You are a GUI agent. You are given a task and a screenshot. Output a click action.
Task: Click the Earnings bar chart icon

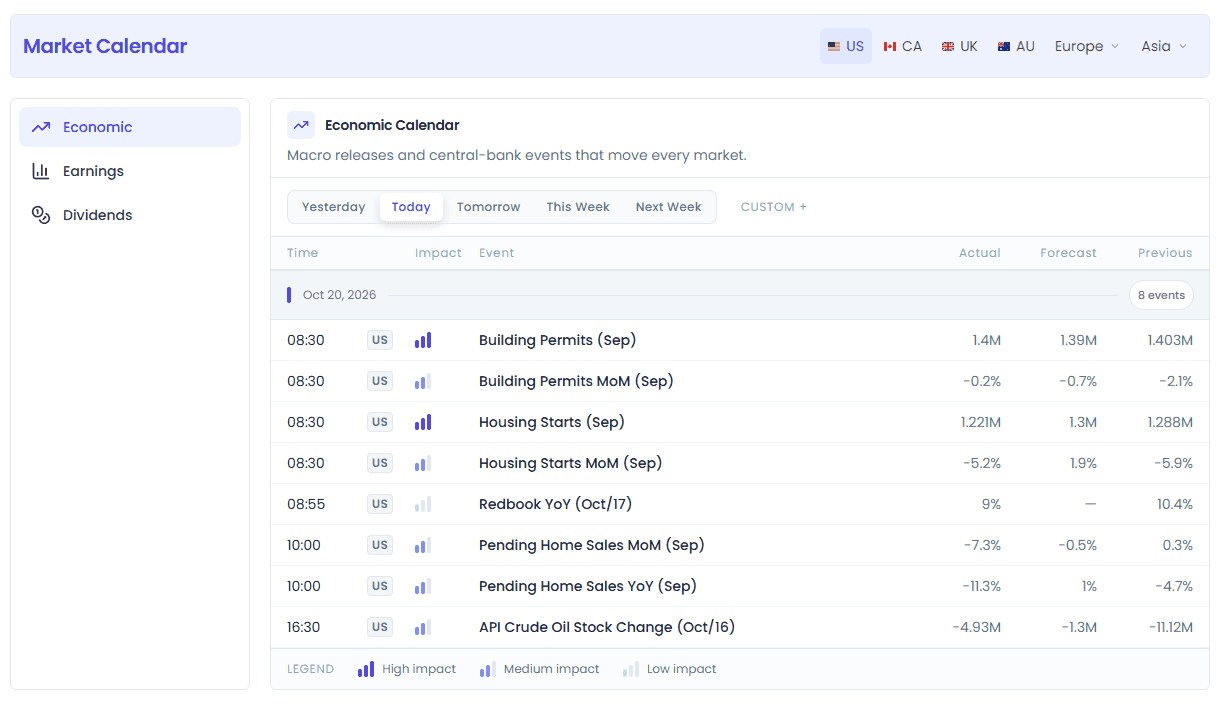41,171
